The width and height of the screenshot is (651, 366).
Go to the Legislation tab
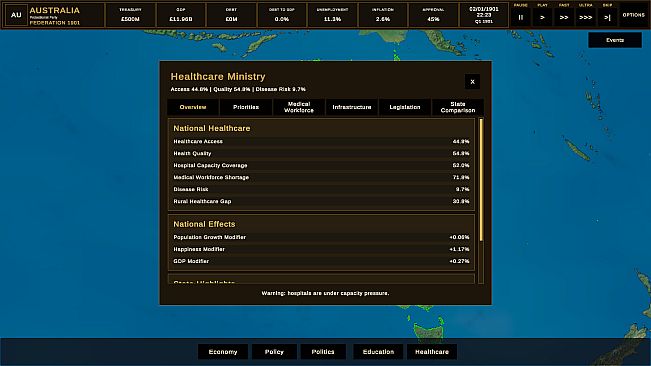coord(405,107)
